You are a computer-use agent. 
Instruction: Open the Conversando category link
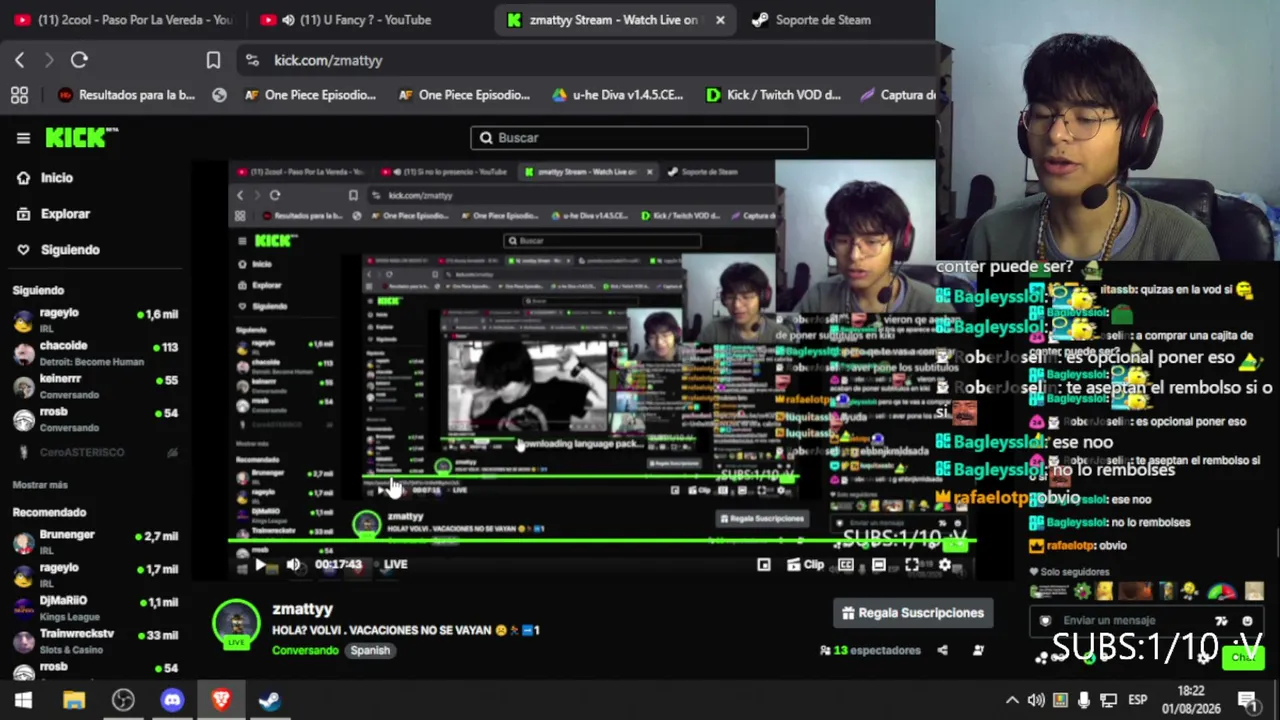[305, 650]
